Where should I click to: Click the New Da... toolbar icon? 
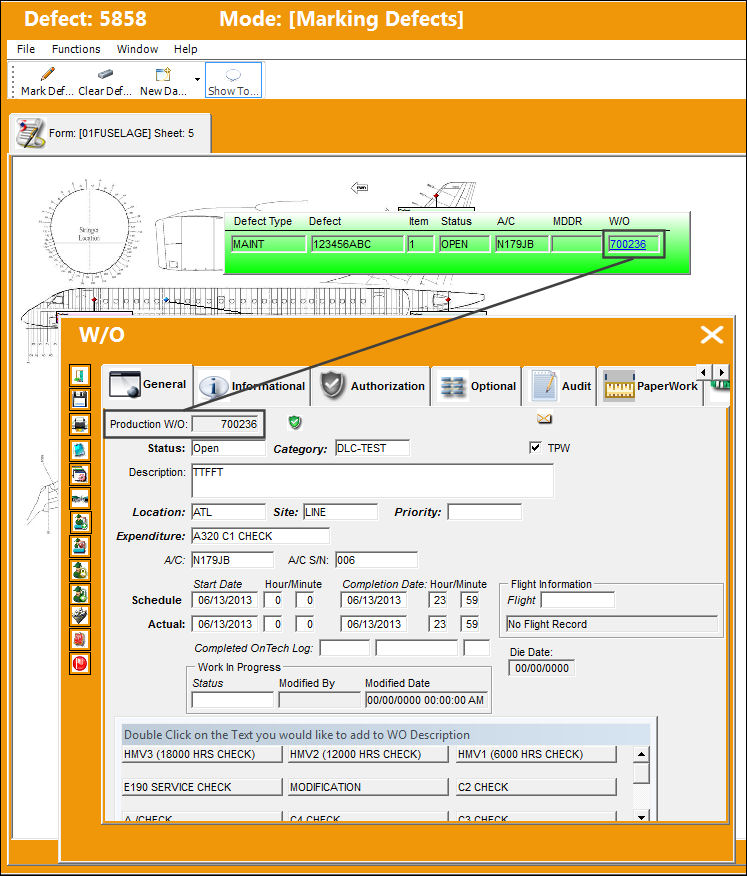pos(163,80)
